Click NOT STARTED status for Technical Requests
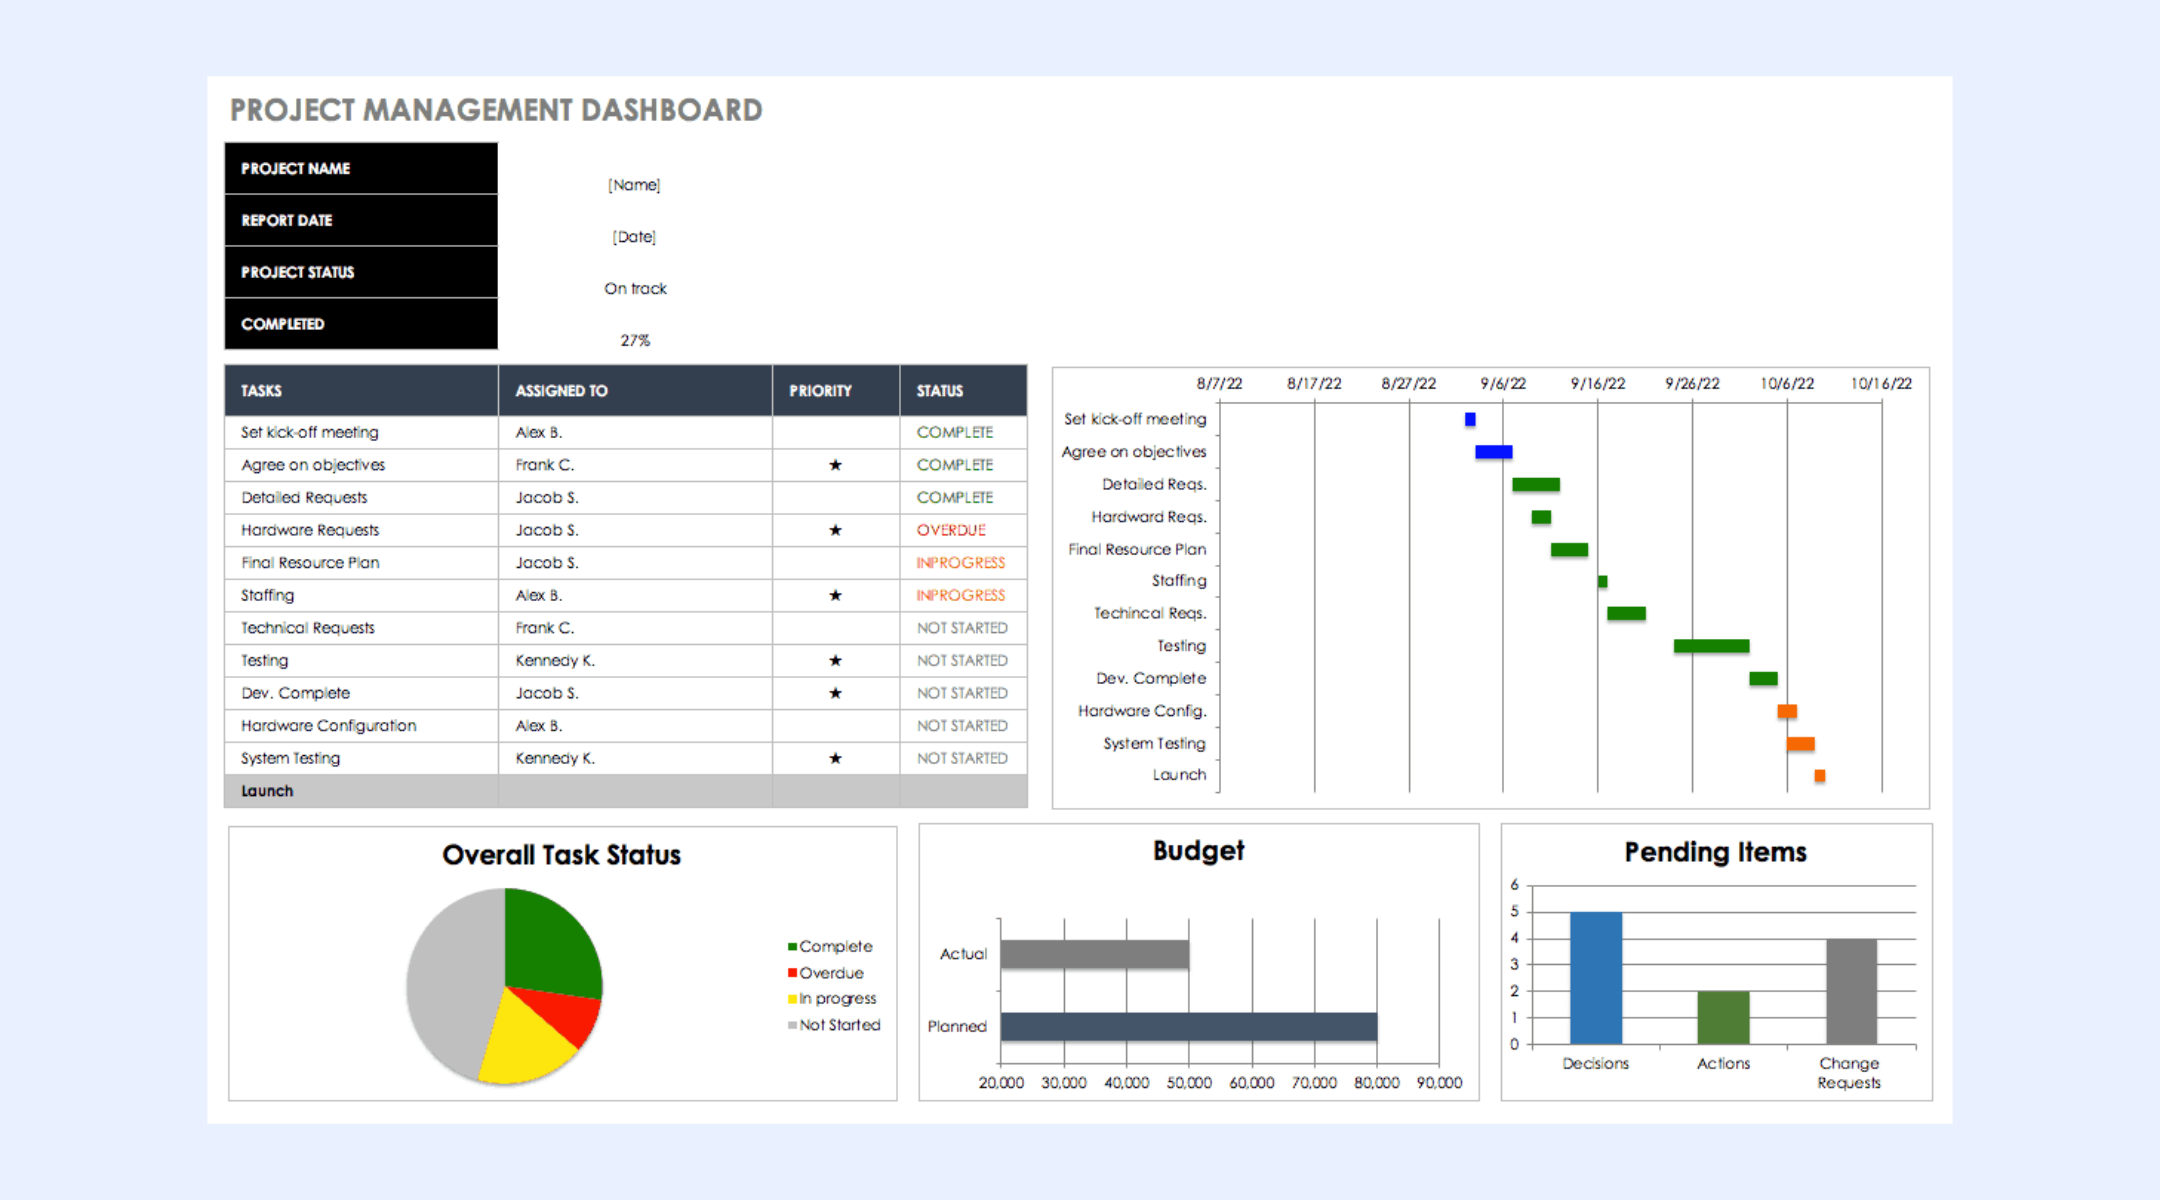 pyautogui.click(x=962, y=628)
